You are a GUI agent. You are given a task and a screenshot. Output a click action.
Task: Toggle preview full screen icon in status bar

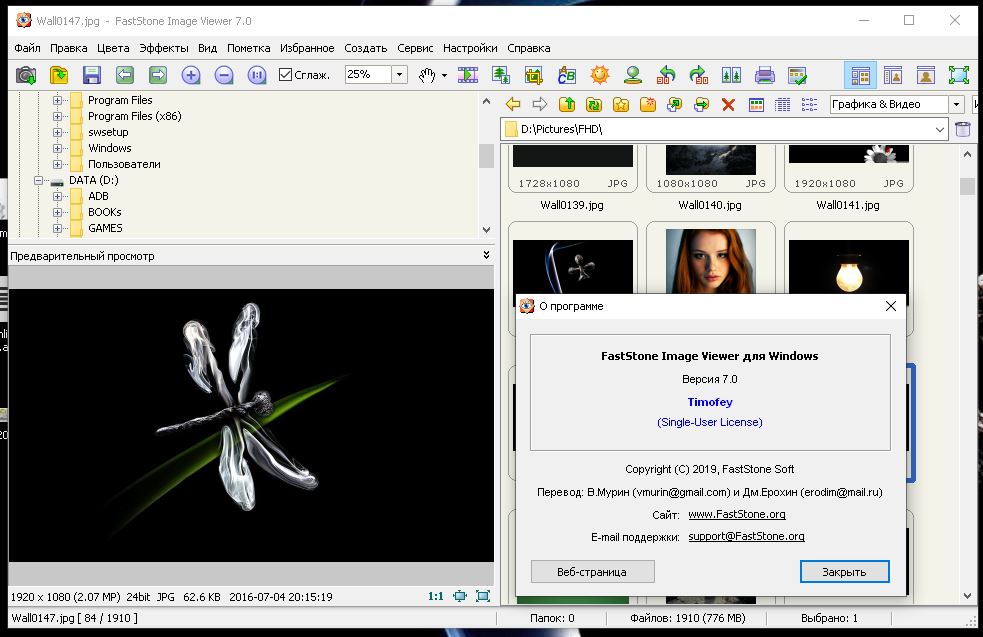click(483, 596)
